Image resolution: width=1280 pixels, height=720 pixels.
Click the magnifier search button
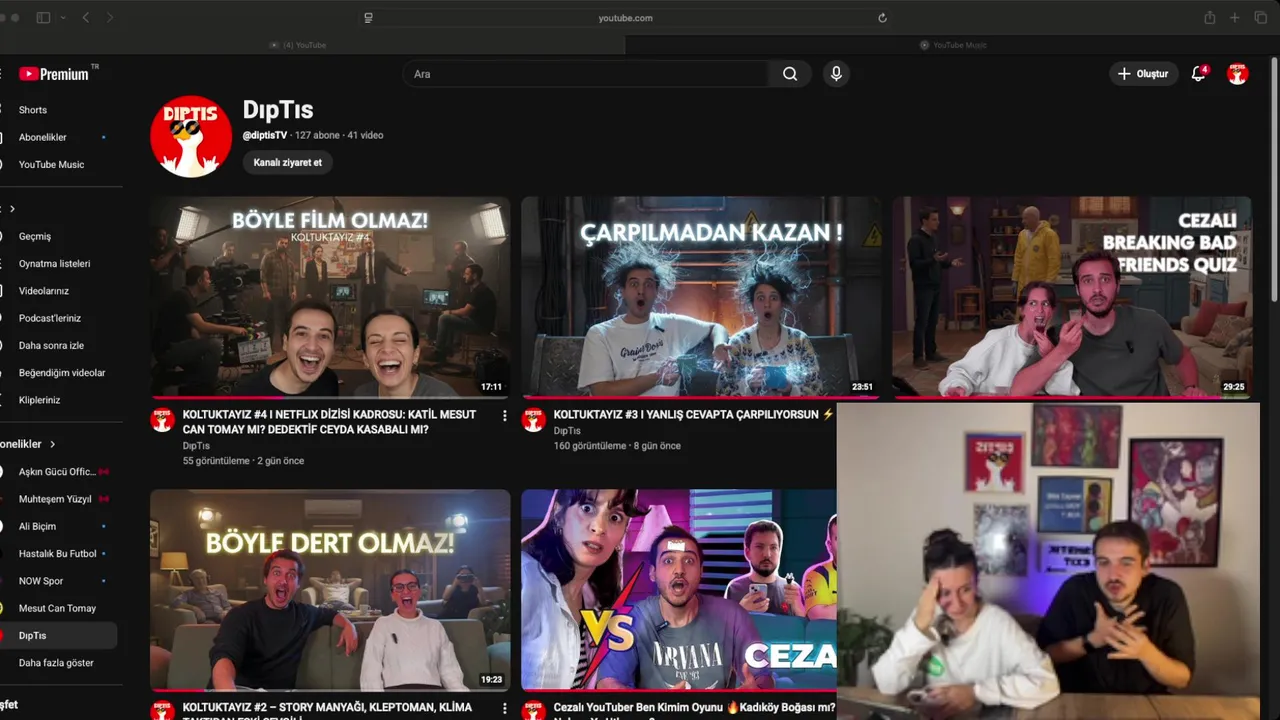(x=790, y=74)
